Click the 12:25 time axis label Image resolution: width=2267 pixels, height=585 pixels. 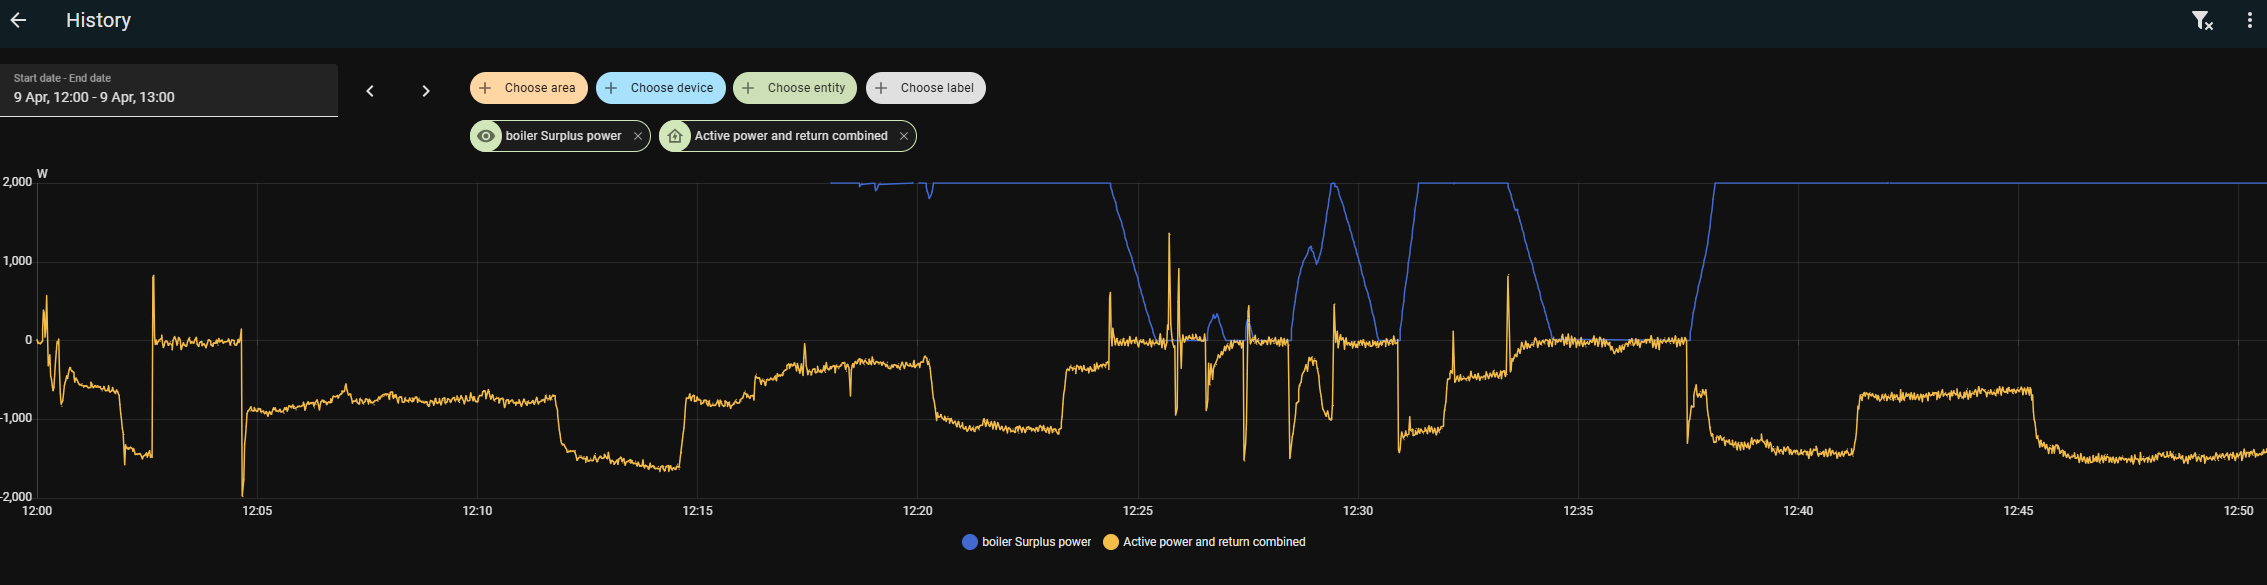point(1138,511)
